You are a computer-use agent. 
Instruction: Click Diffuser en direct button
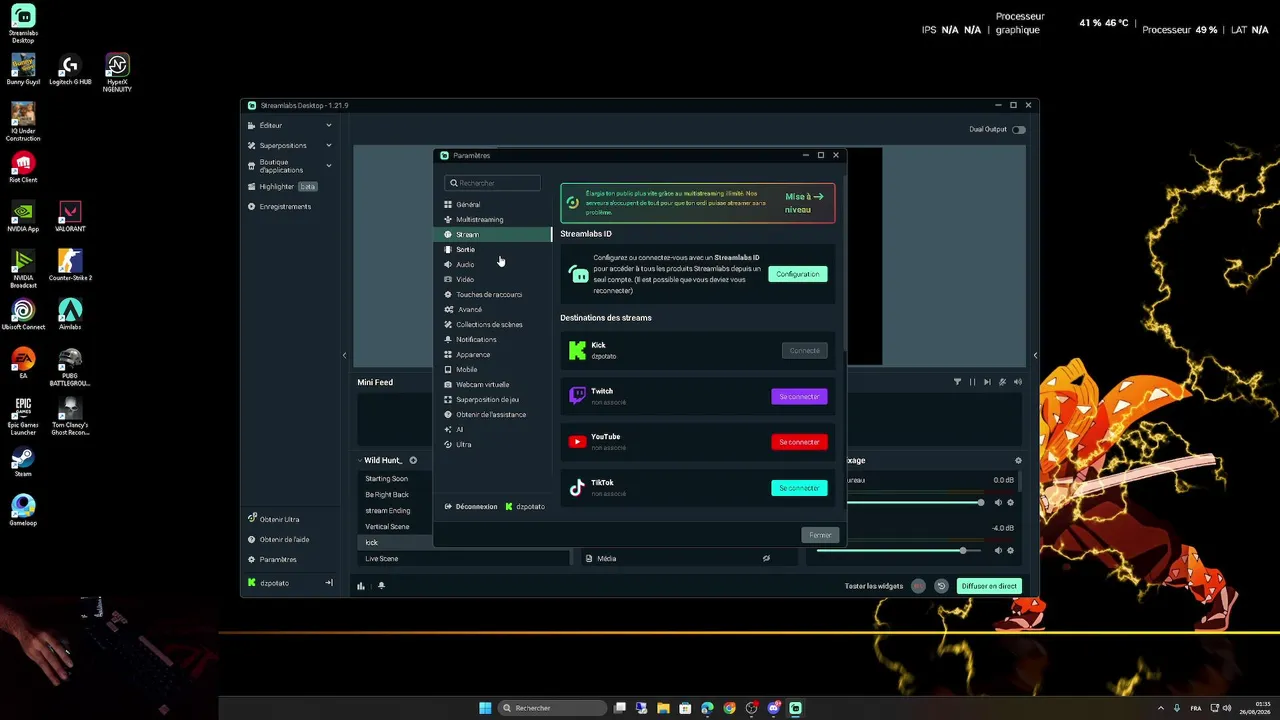click(989, 586)
